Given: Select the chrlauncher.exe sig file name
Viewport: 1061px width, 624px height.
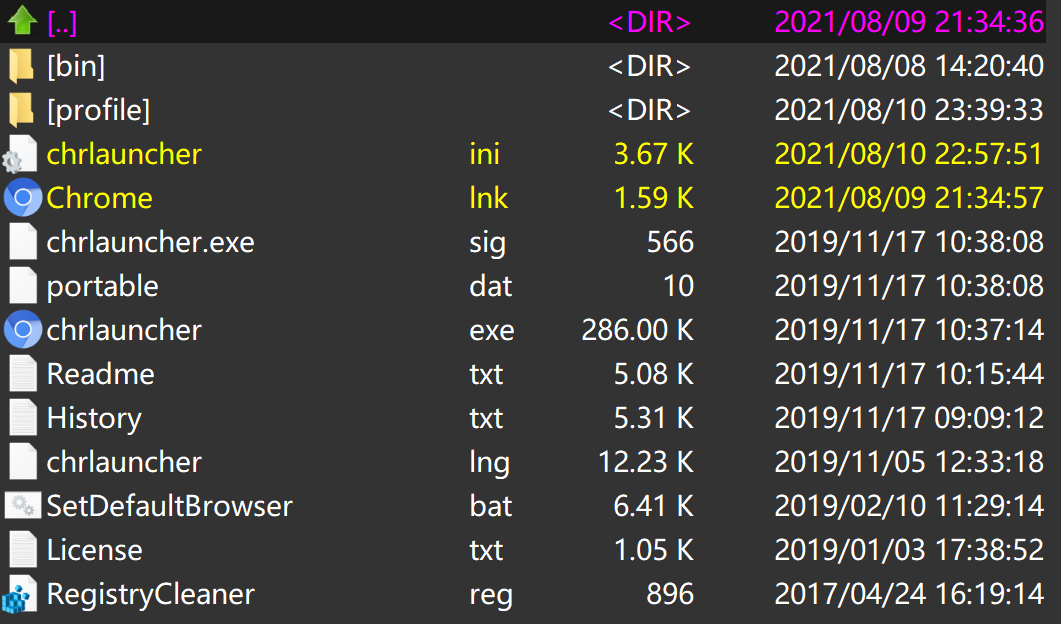Looking at the screenshot, I should click(150, 242).
